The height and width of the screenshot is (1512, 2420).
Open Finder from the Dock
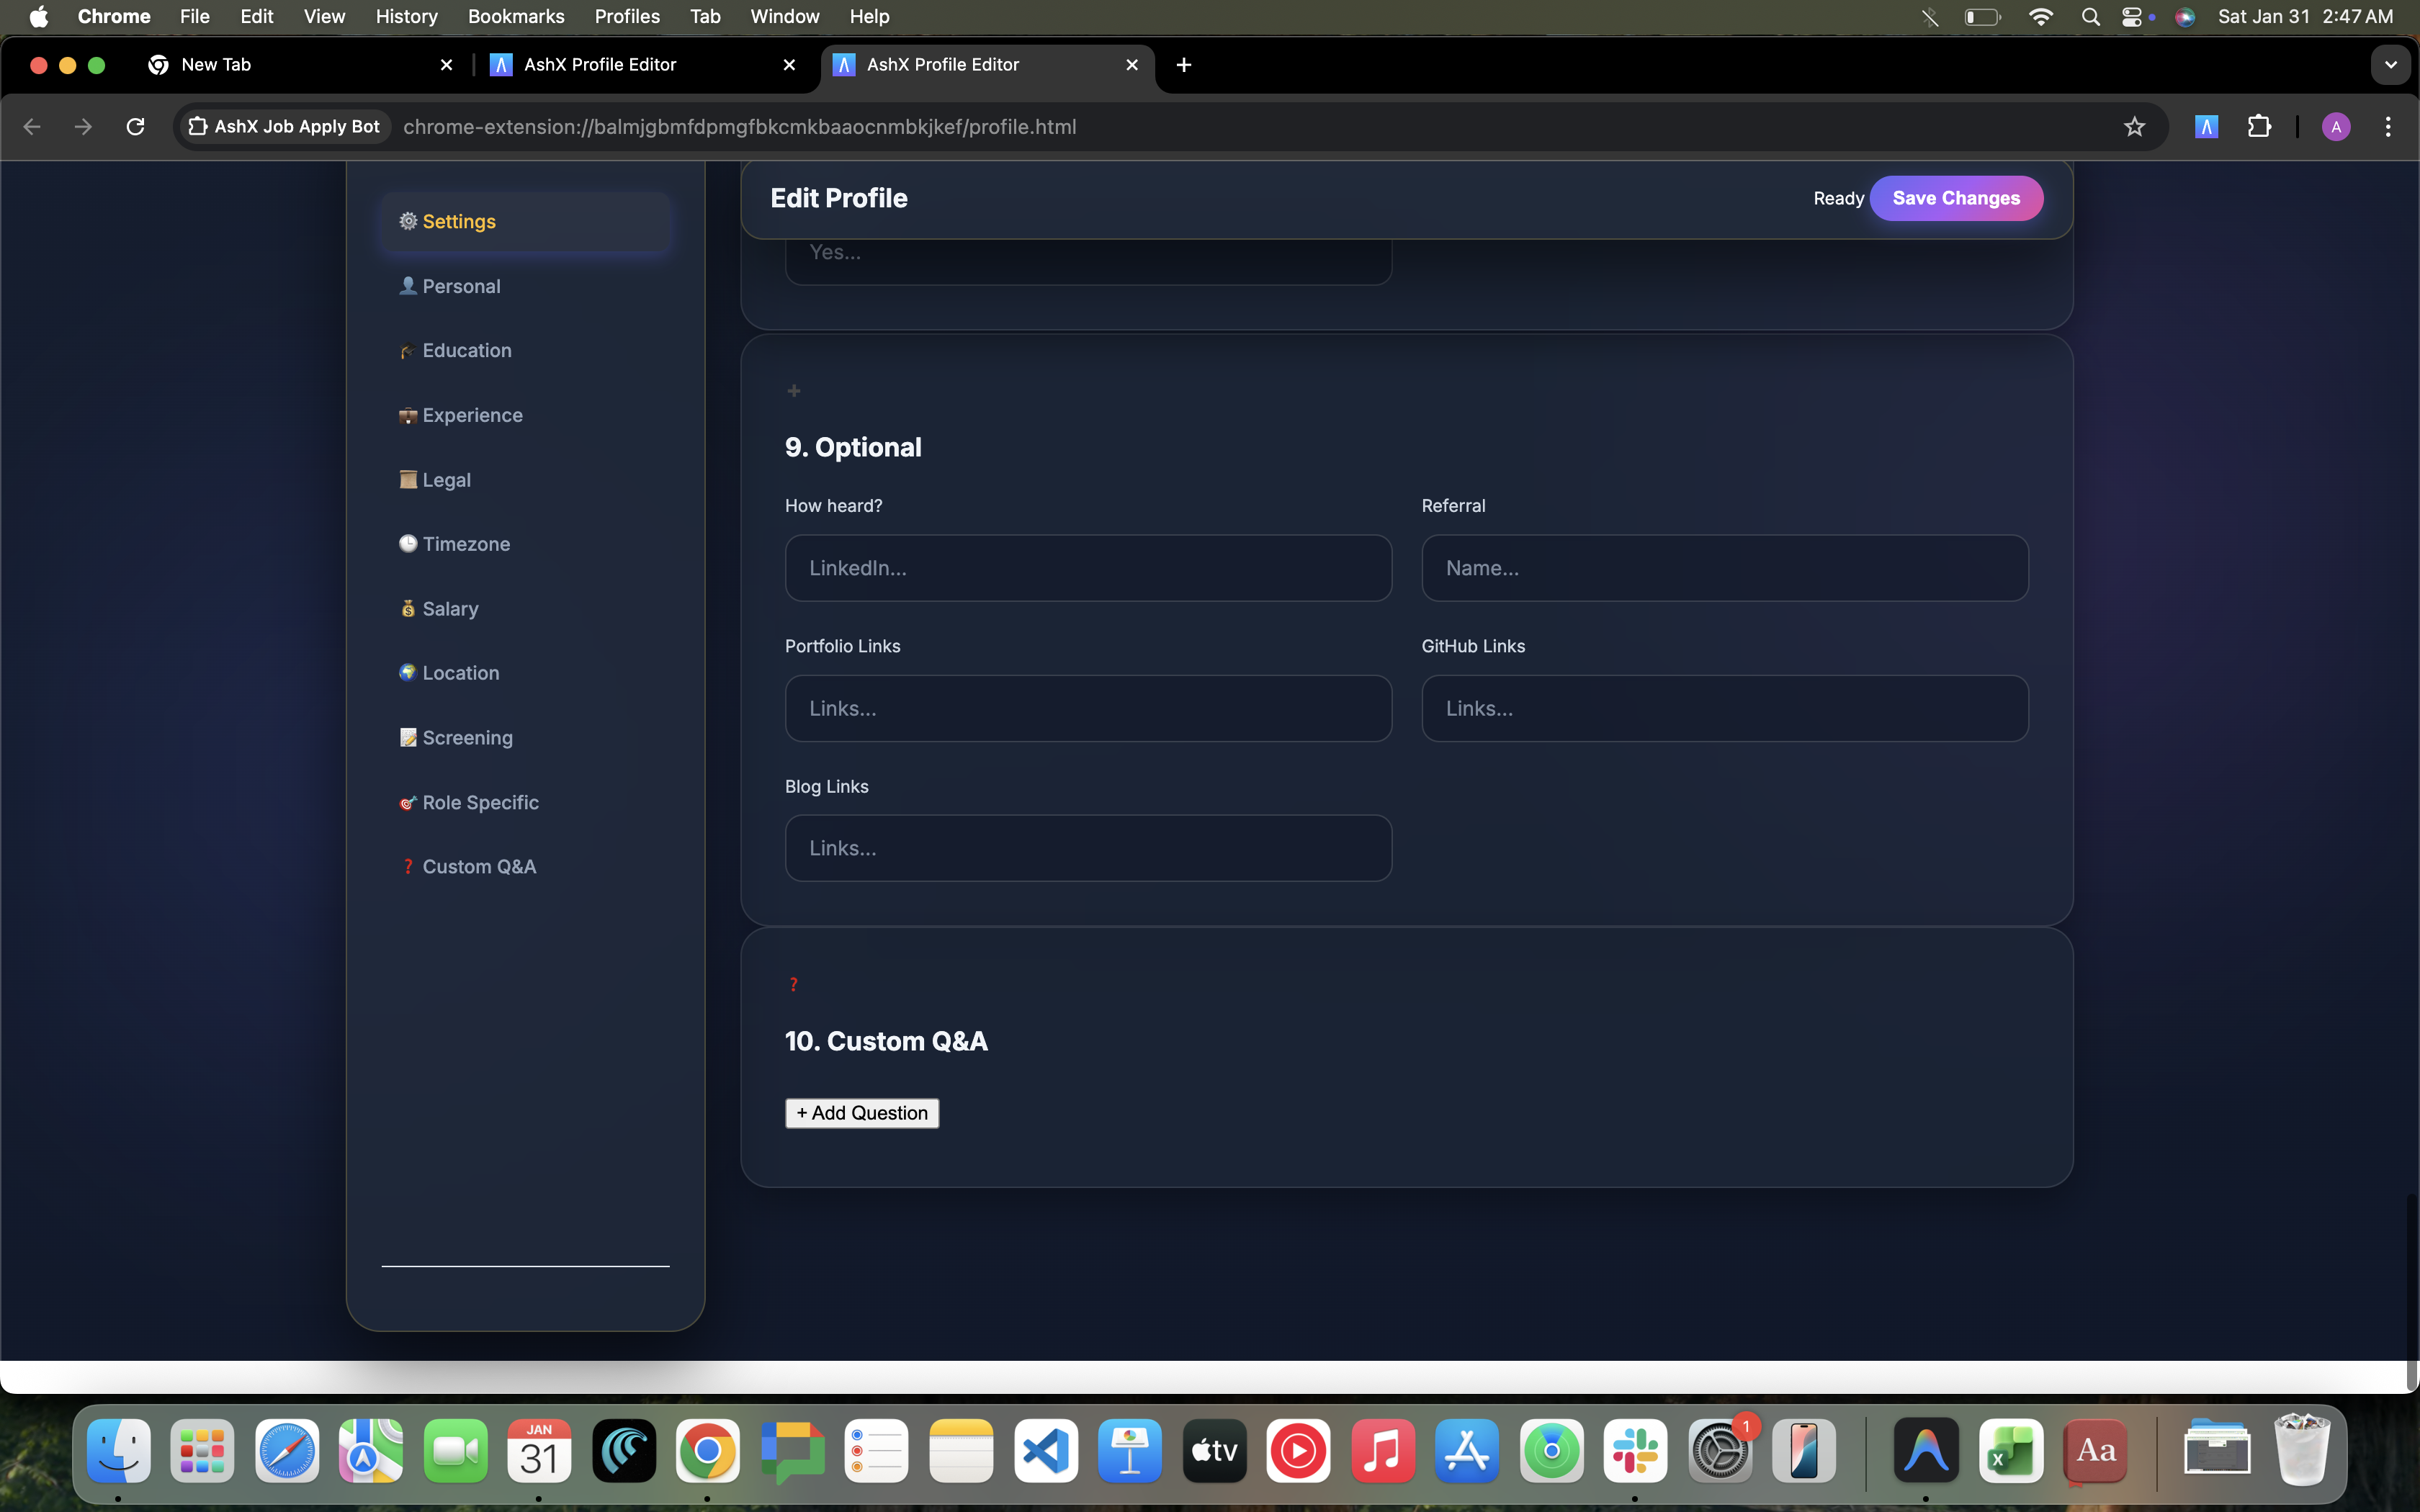point(119,1451)
